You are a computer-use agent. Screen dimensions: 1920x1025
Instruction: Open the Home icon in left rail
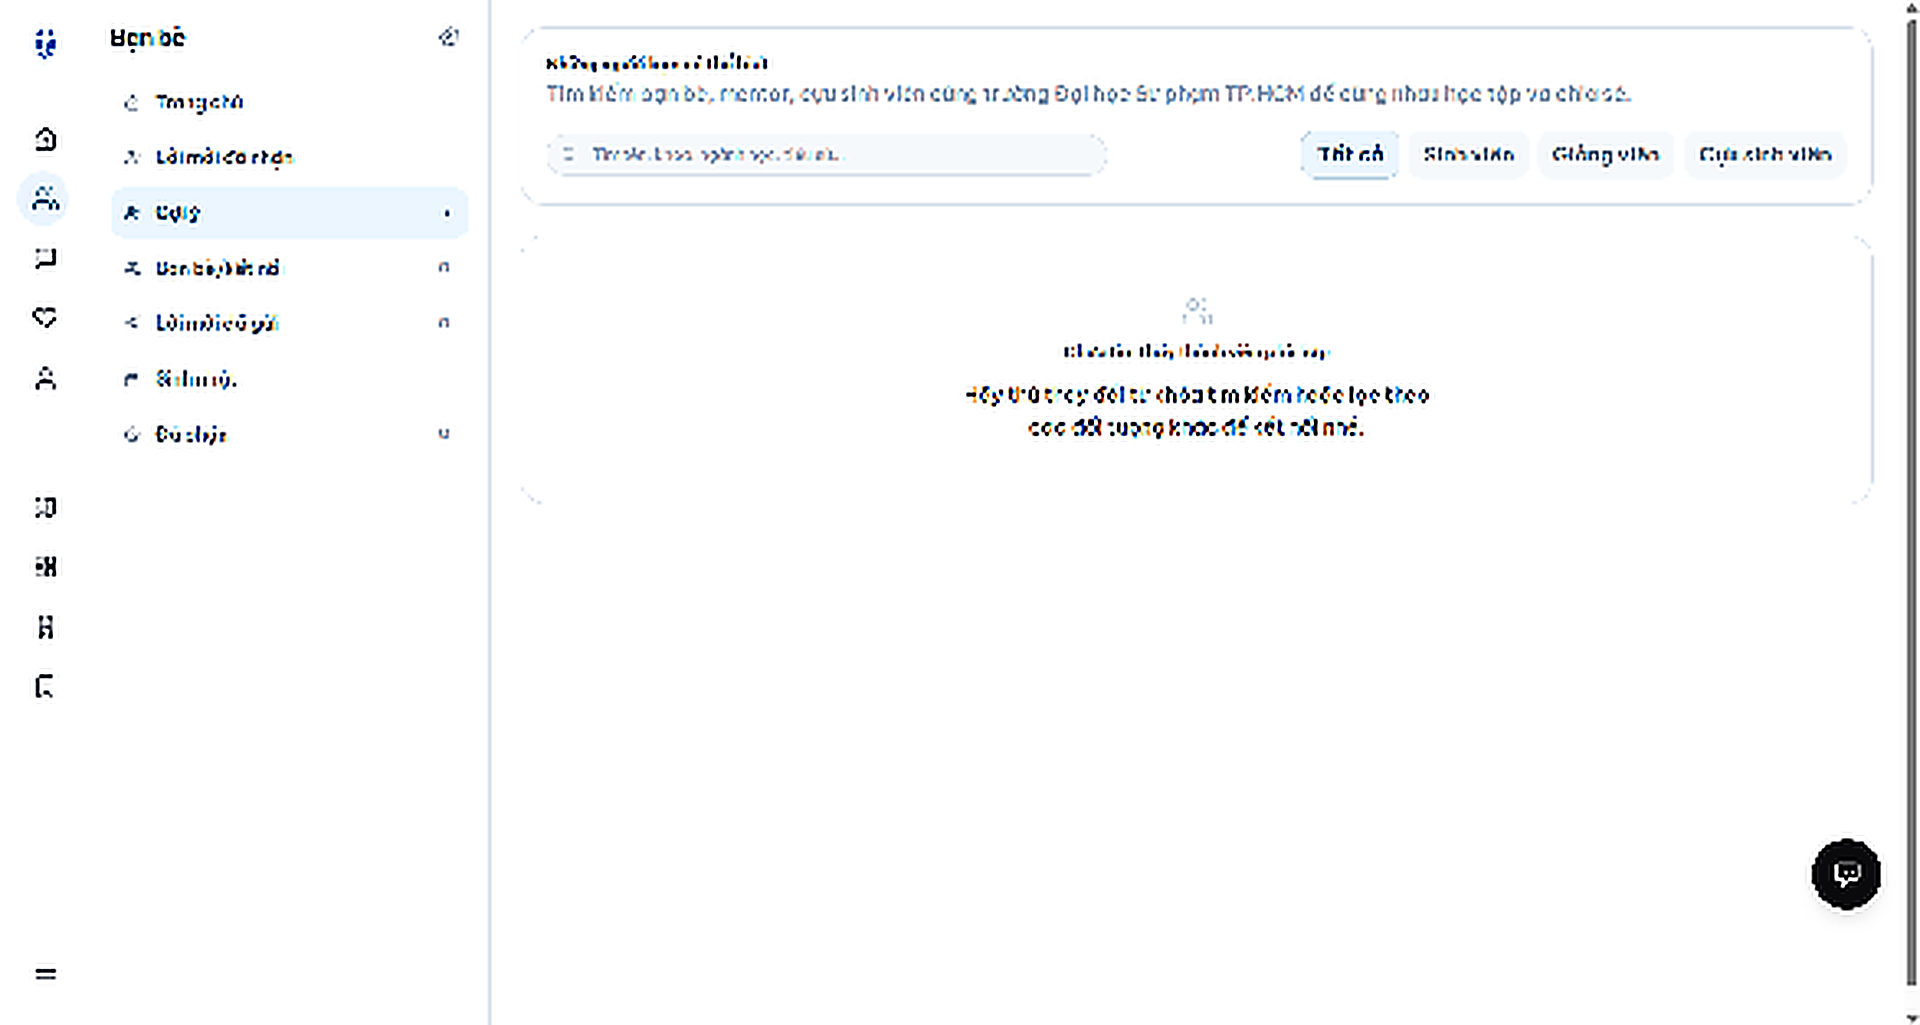pyautogui.click(x=45, y=139)
